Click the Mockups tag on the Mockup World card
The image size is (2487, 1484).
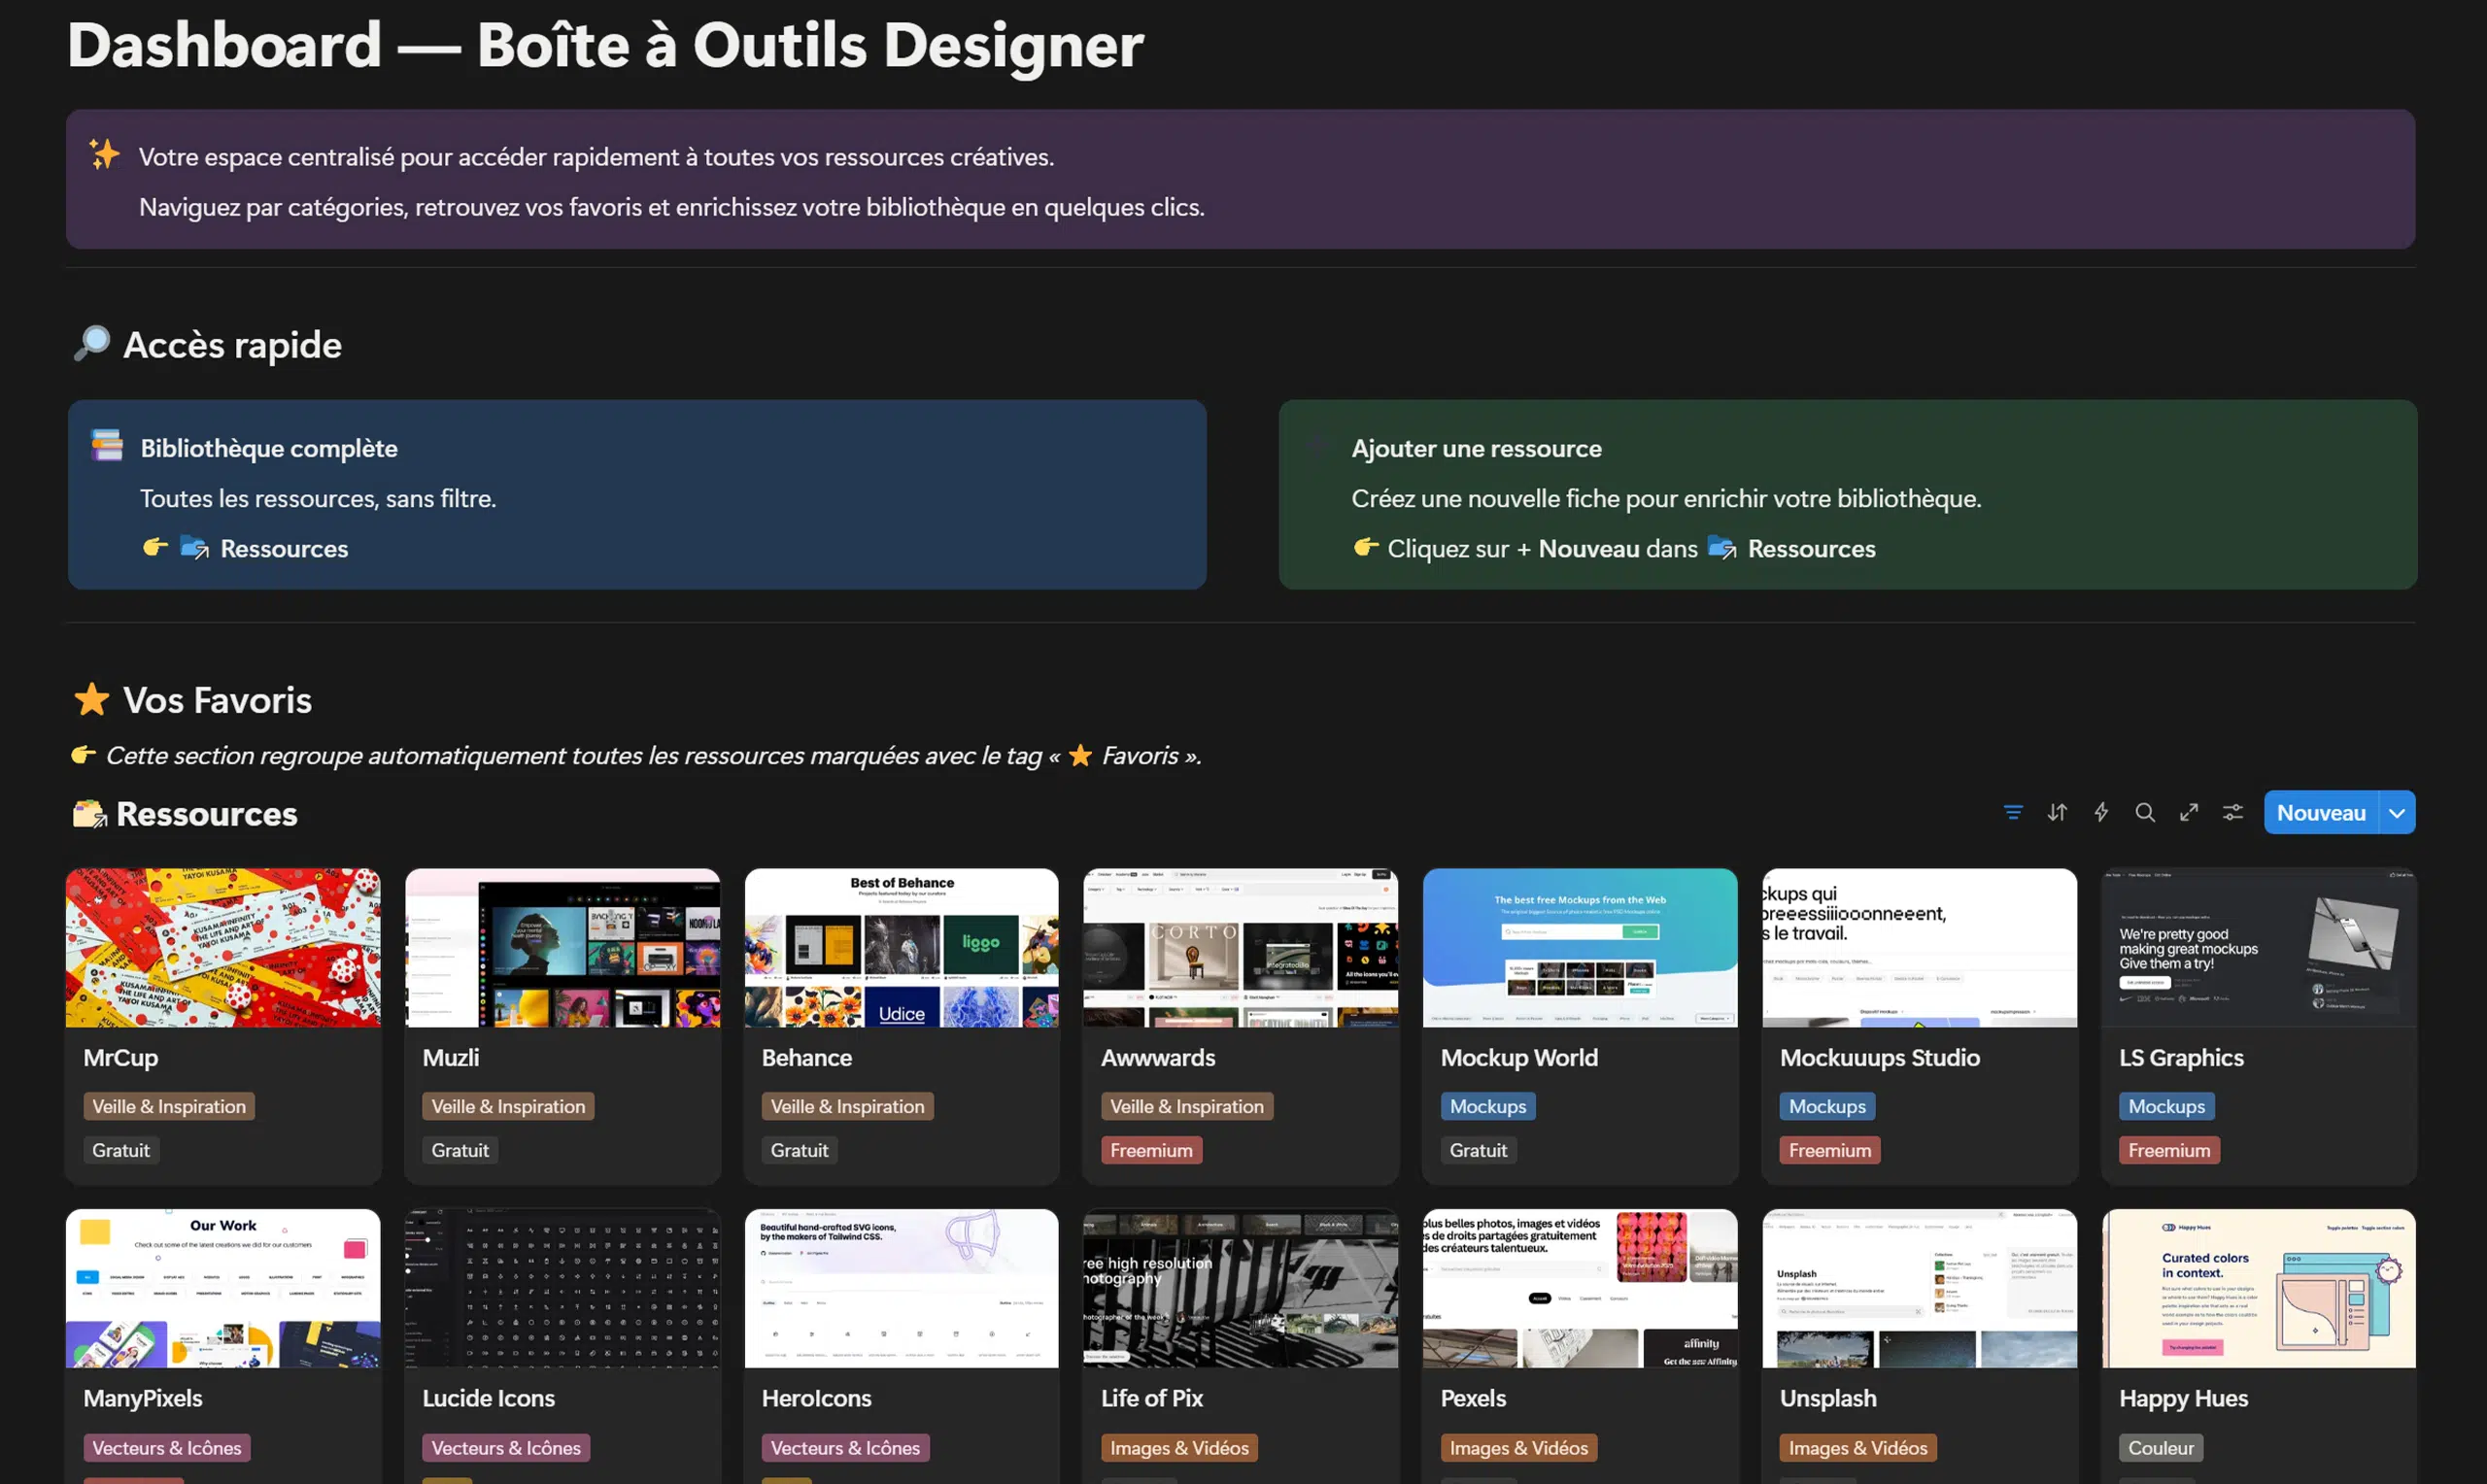pyautogui.click(x=1488, y=1106)
